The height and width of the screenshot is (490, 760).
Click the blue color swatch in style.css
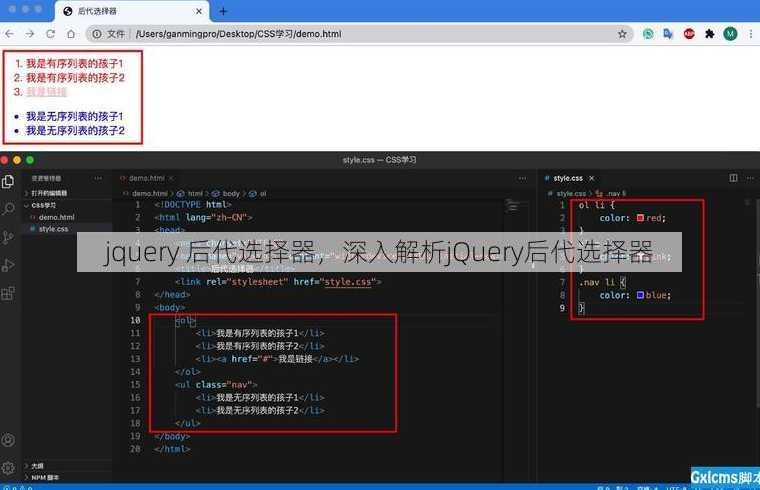coord(640,295)
